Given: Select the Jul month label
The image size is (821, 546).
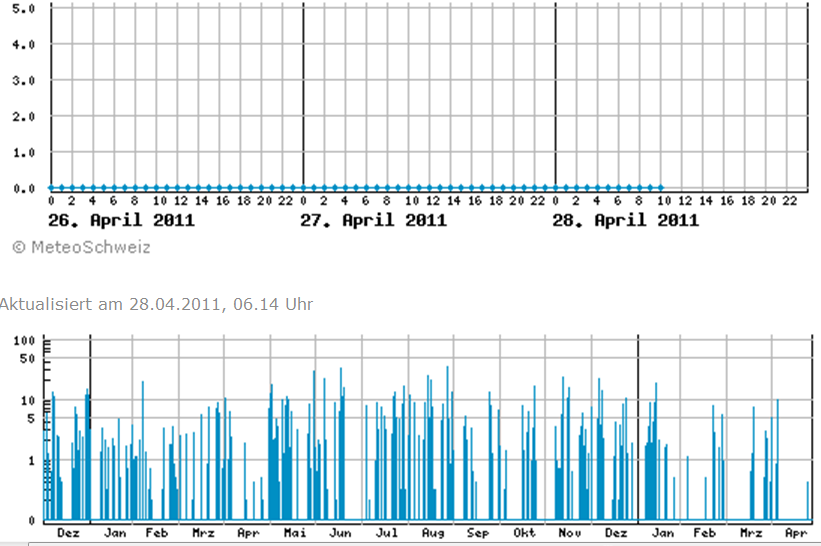Looking at the screenshot, I should click(x=386, y=533).
